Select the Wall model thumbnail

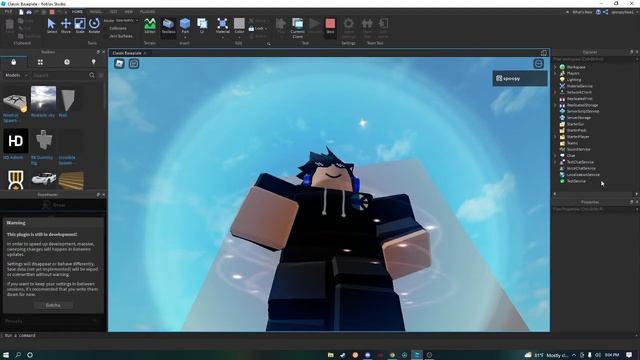pyautogui.click(x=68, y=99)
